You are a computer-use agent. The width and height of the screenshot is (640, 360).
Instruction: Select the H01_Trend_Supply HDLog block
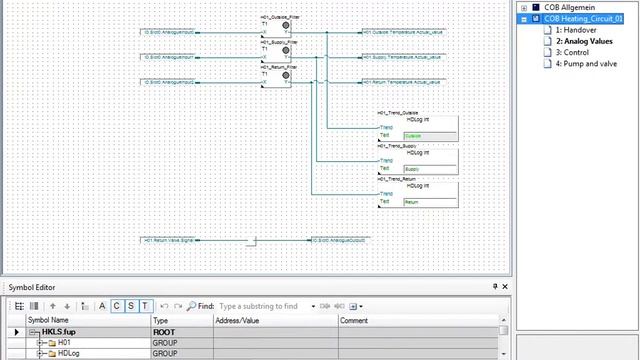[x=418, y=162]
